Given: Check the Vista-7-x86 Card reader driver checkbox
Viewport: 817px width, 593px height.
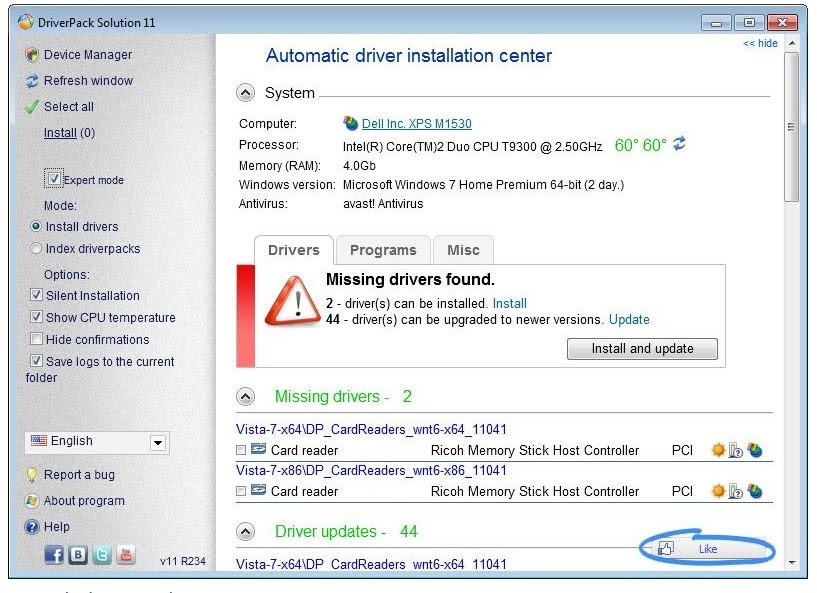Looking at the screenshot, I should click(241, 491).
